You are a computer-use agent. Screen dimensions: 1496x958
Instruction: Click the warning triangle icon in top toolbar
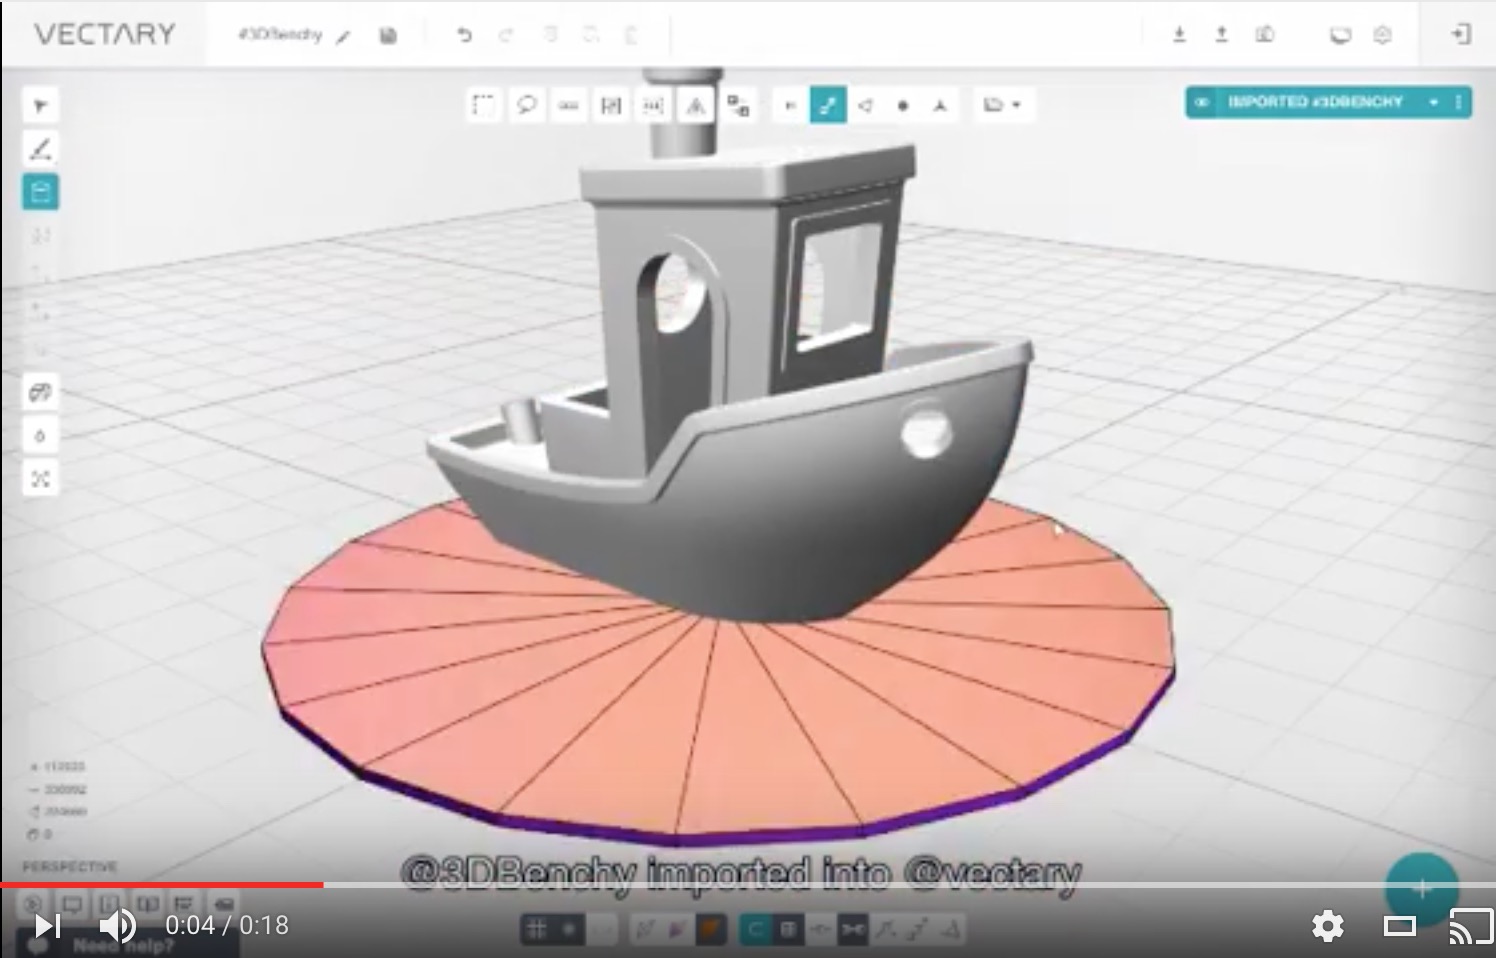[x=696, y=105]
